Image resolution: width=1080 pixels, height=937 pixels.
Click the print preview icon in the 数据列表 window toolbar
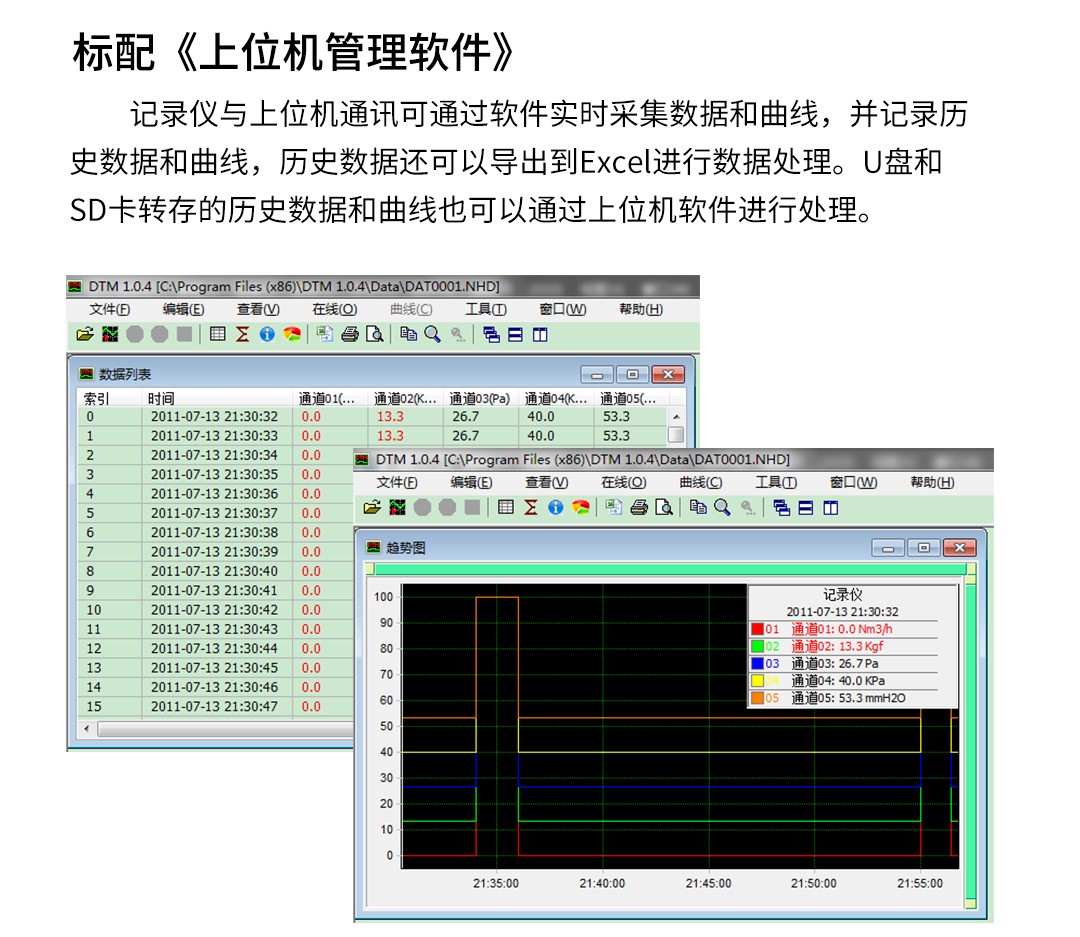374,335
